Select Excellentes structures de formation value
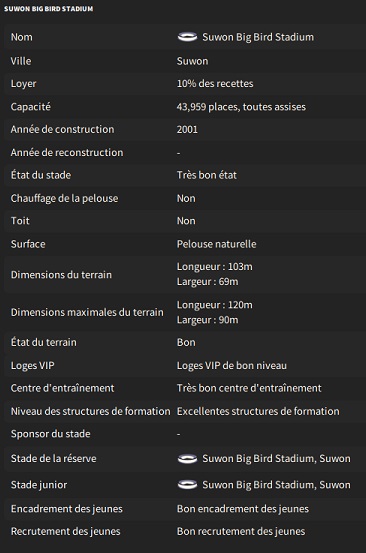Screen dimensions: 366x553 point(258,411)
